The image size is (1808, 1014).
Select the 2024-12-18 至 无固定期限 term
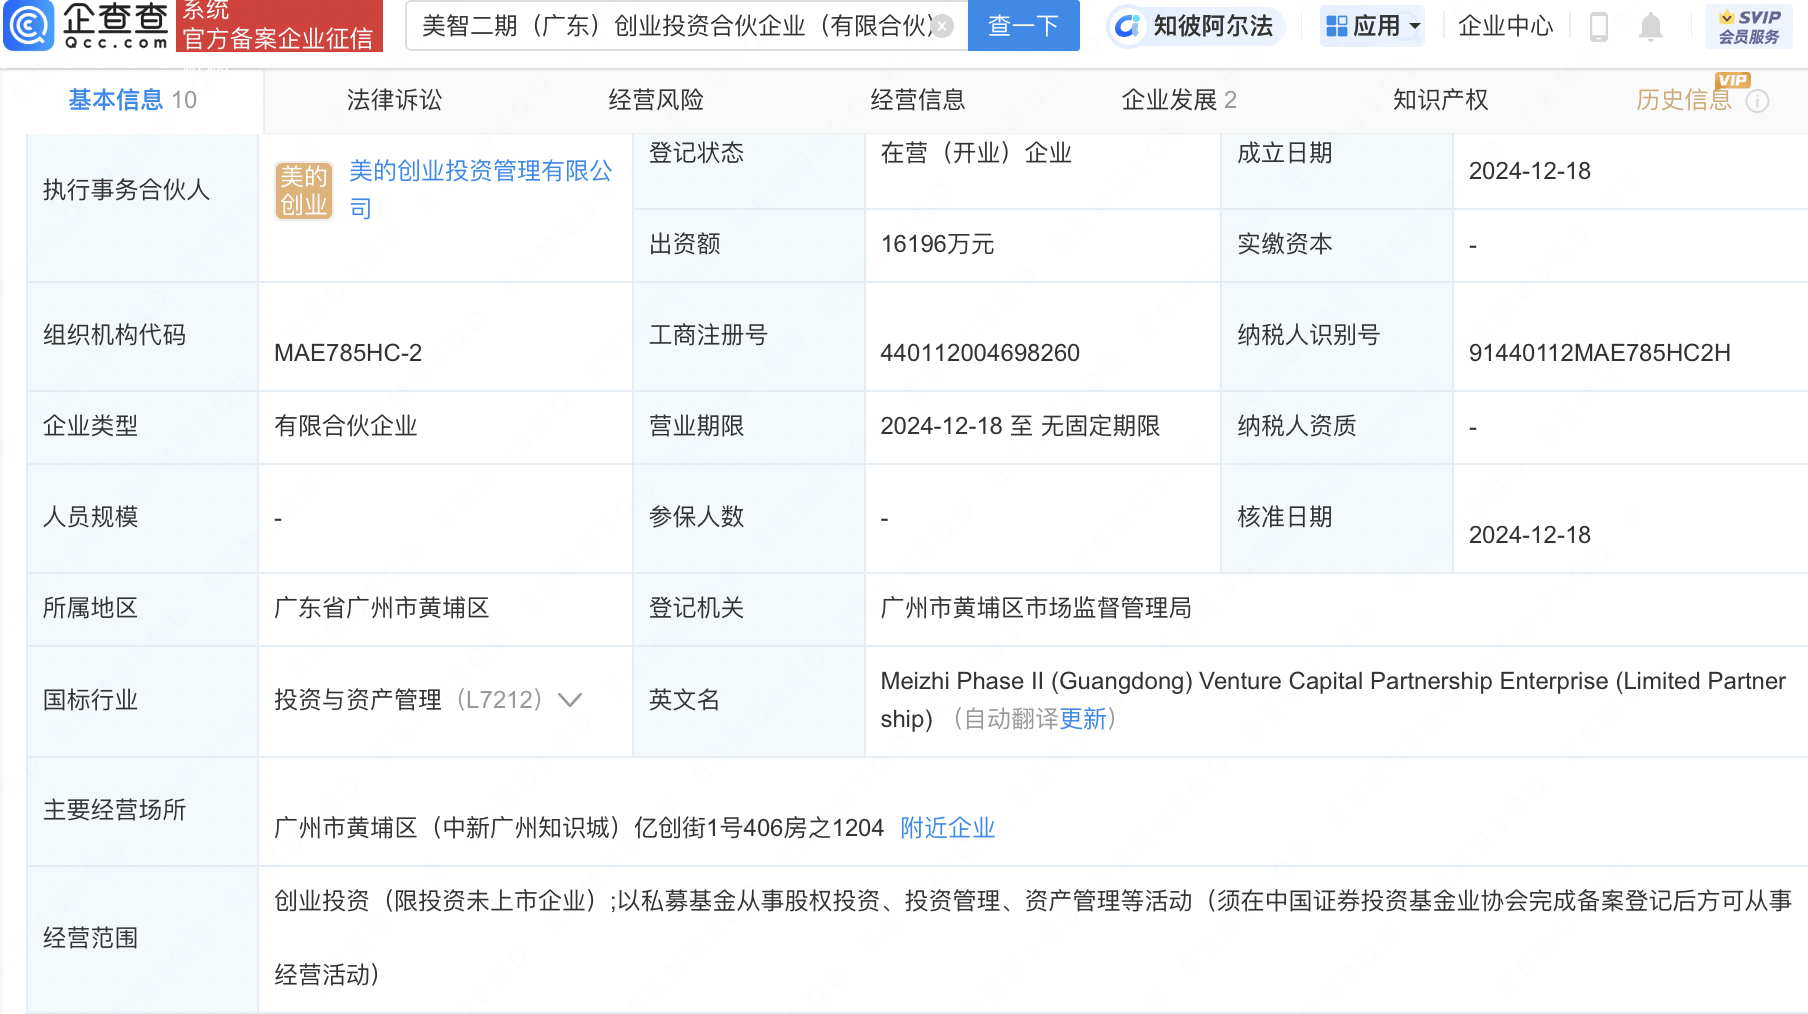point(1020,426)
